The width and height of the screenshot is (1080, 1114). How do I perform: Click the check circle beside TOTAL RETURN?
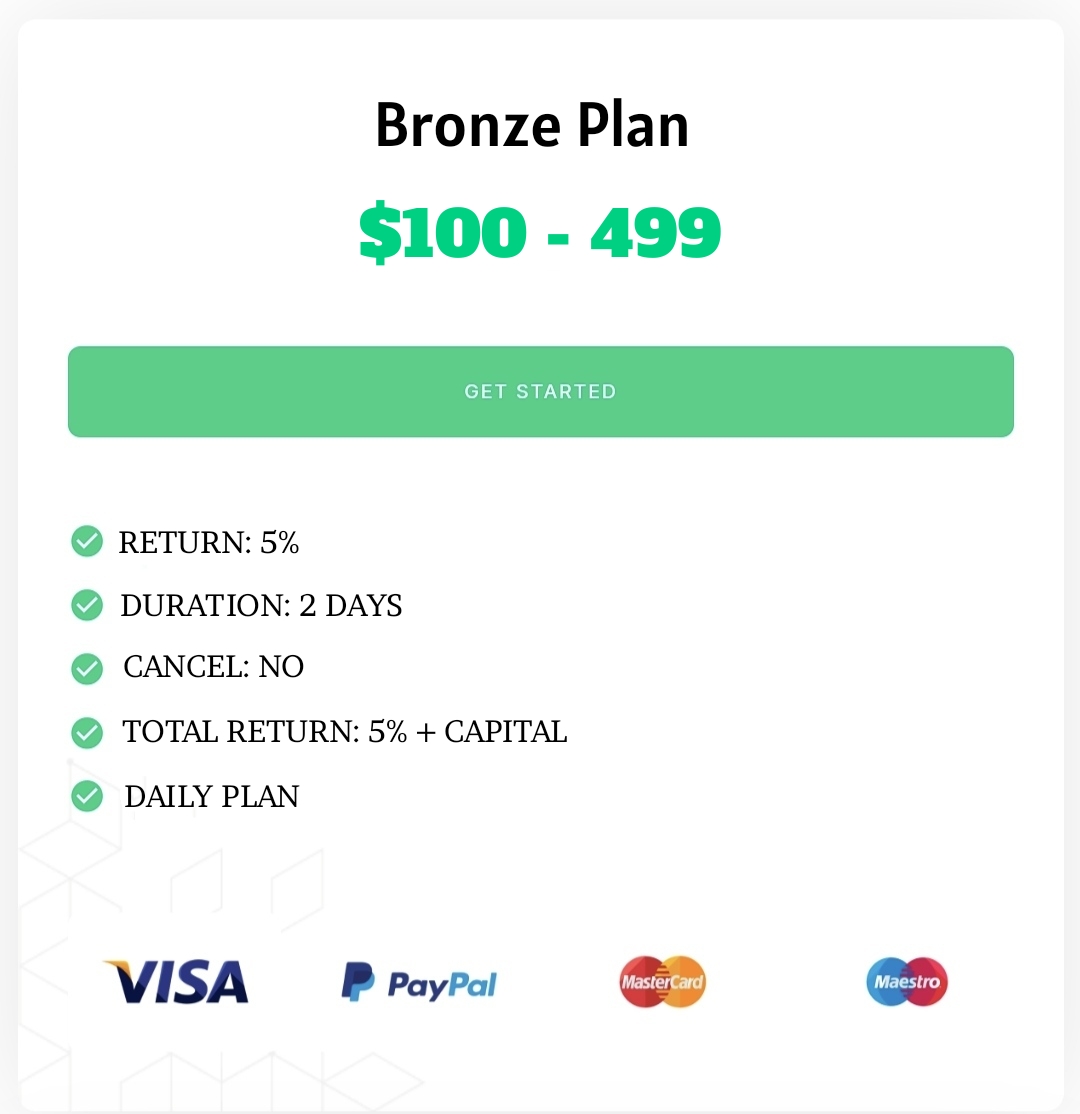tap(87, 733)
